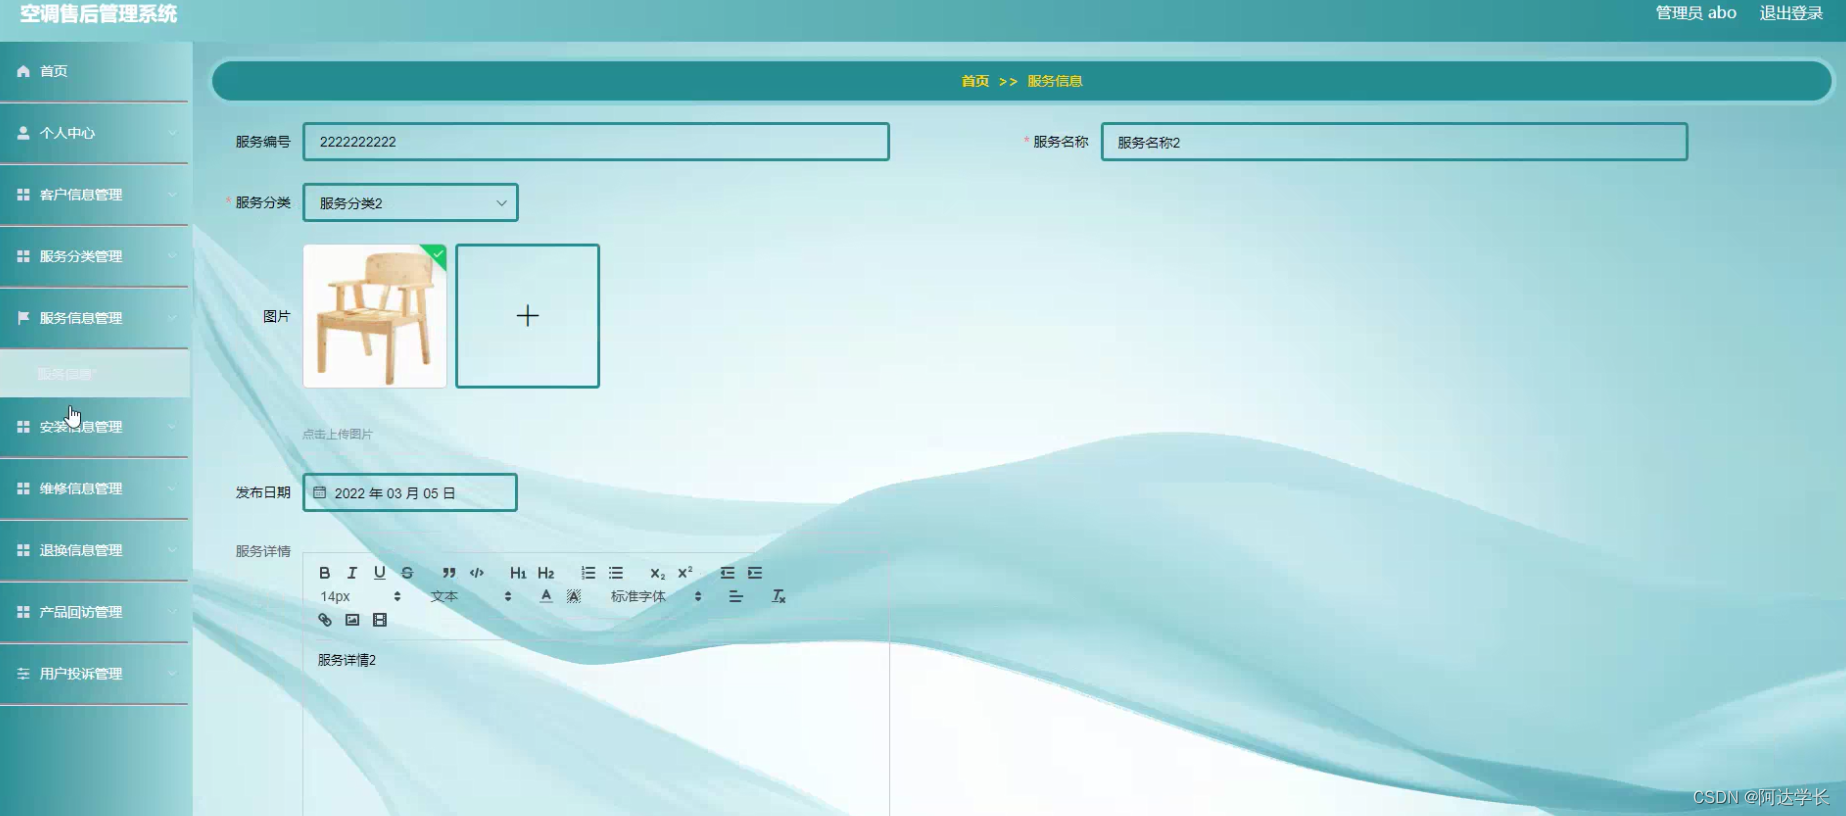
Task: Open the 标准字体 font family dropdown
Action: [656, 596]
